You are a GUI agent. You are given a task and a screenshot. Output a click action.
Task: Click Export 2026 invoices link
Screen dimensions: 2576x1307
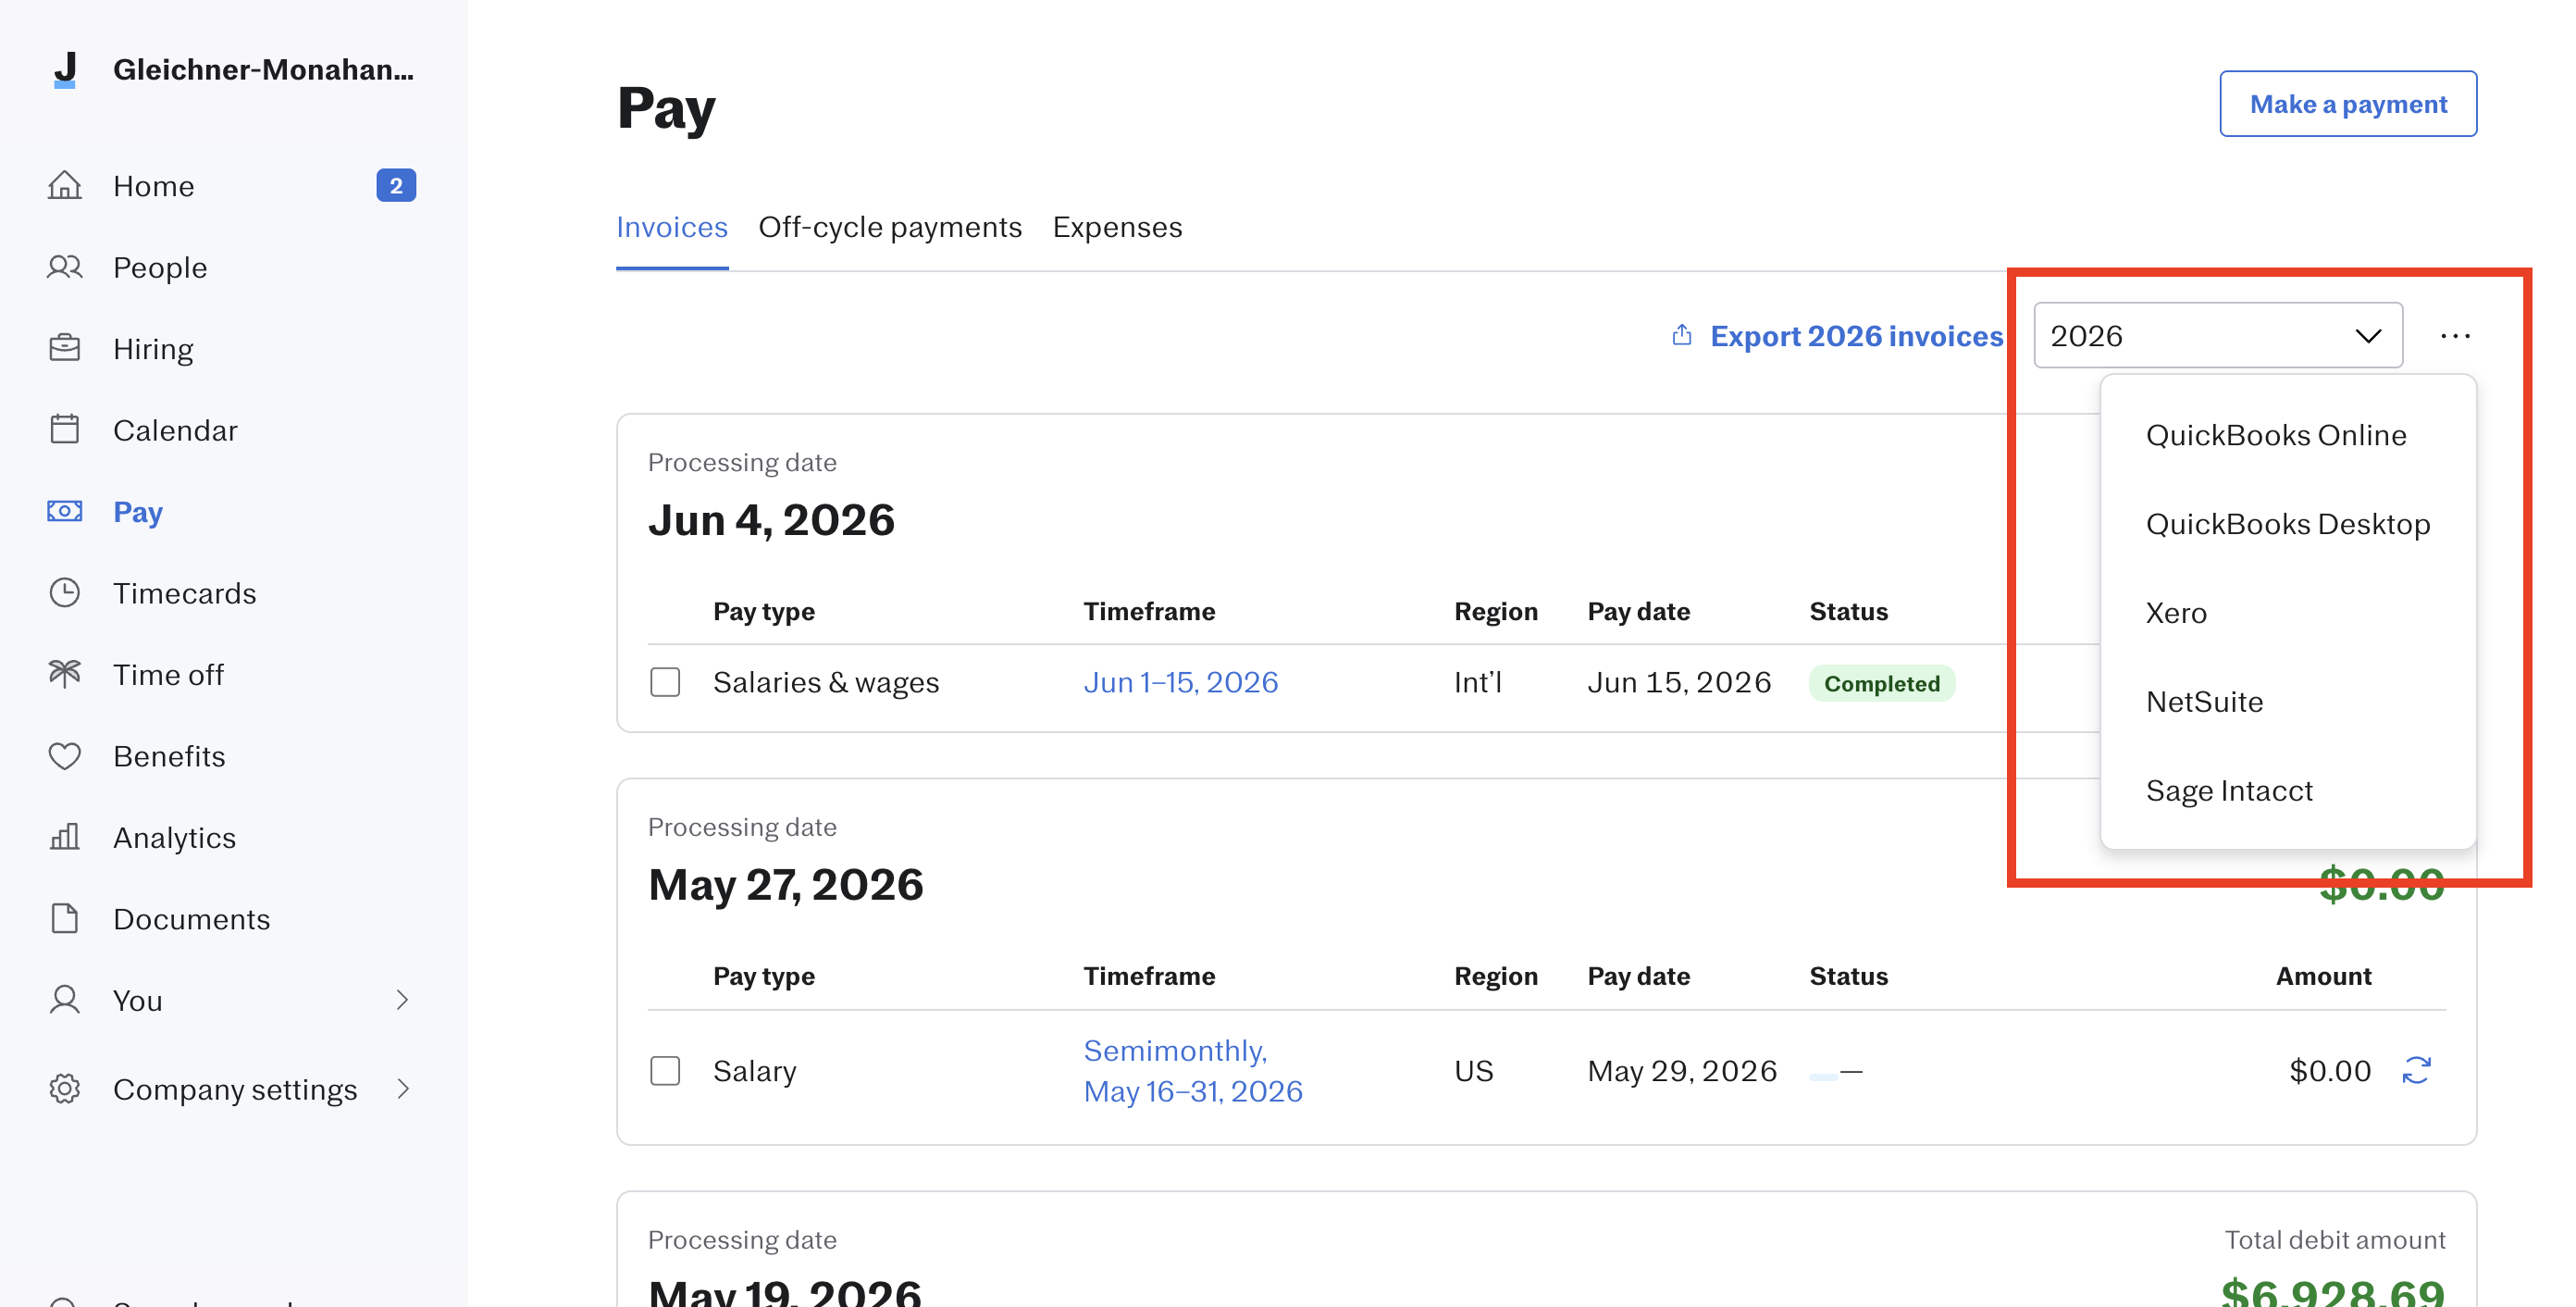pos(1856,336)
